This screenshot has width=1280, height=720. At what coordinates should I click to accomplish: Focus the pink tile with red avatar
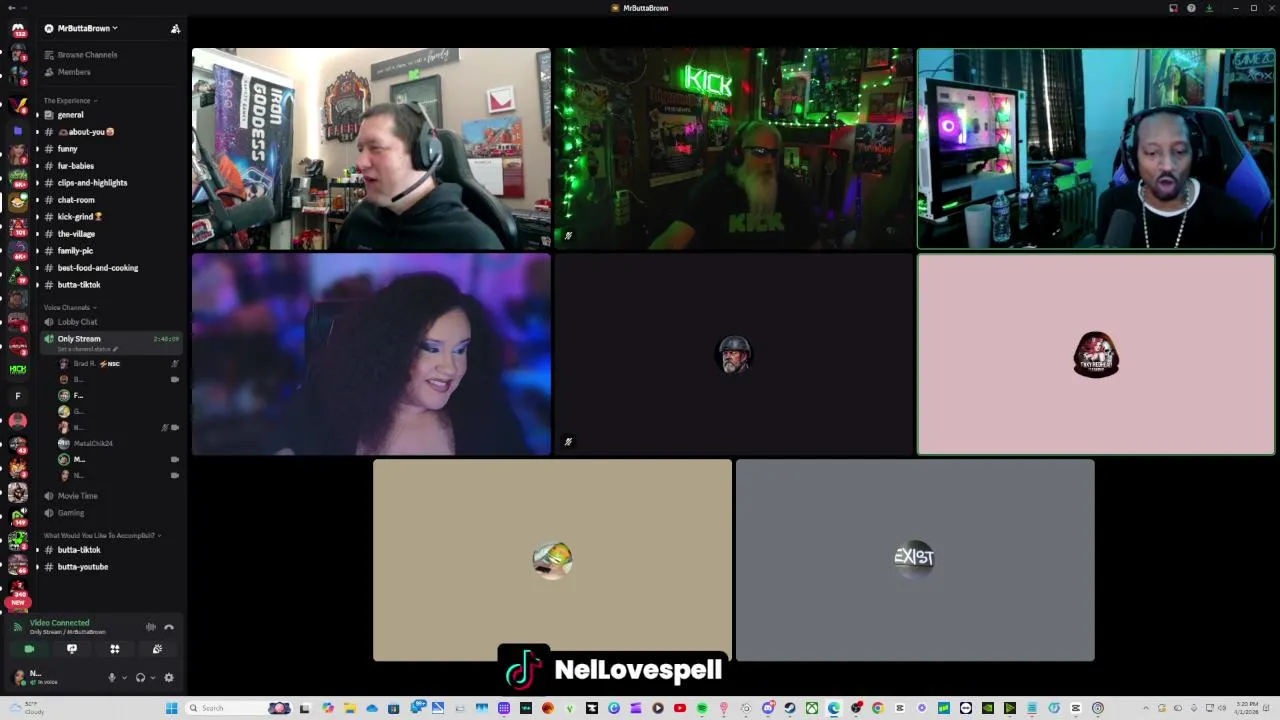pyautogui.click(x=1096, y=354)
